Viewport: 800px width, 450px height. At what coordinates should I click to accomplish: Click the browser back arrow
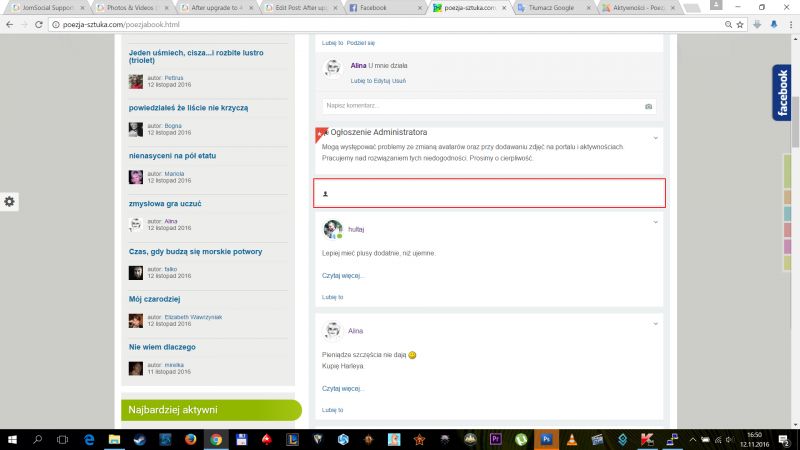9,23
